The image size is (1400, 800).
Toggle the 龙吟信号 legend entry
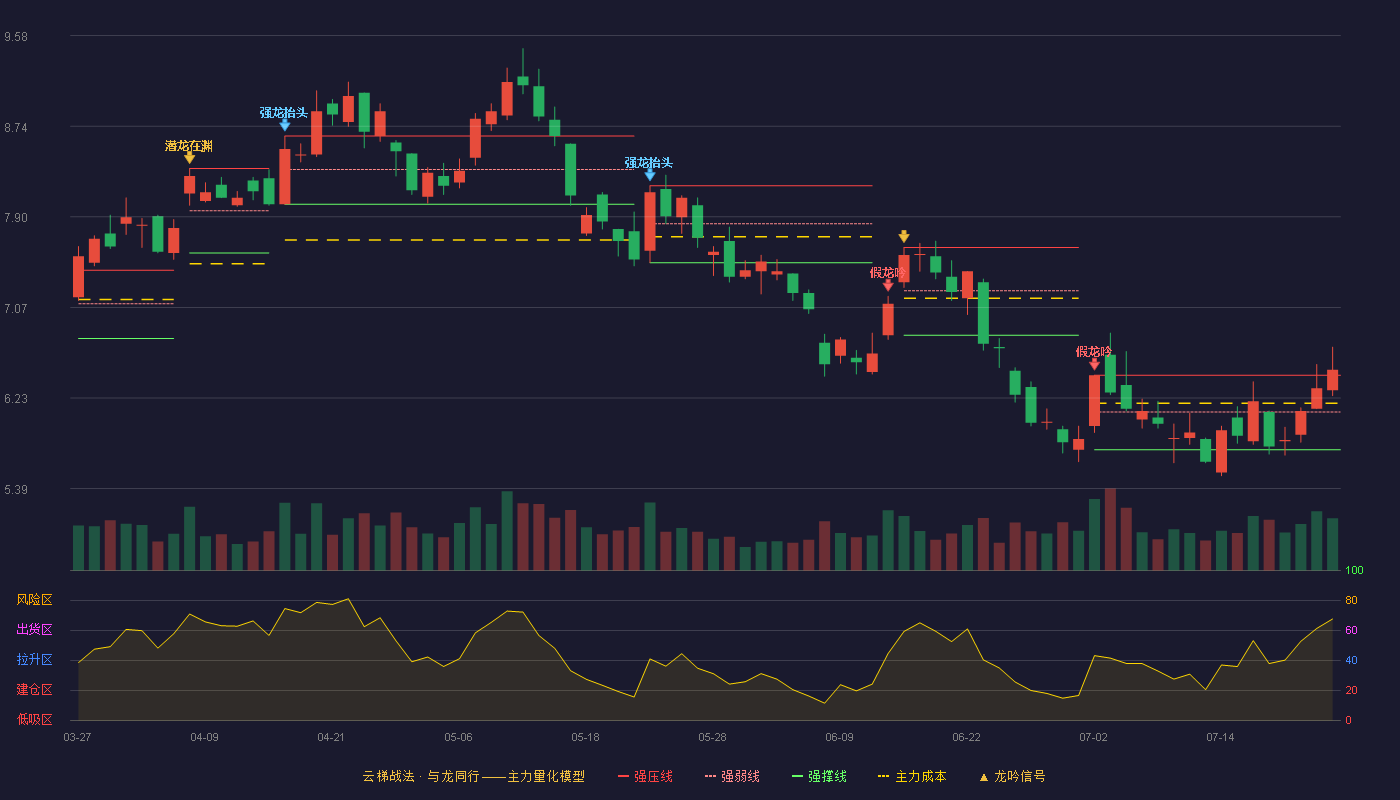[x=1012, y=776]
